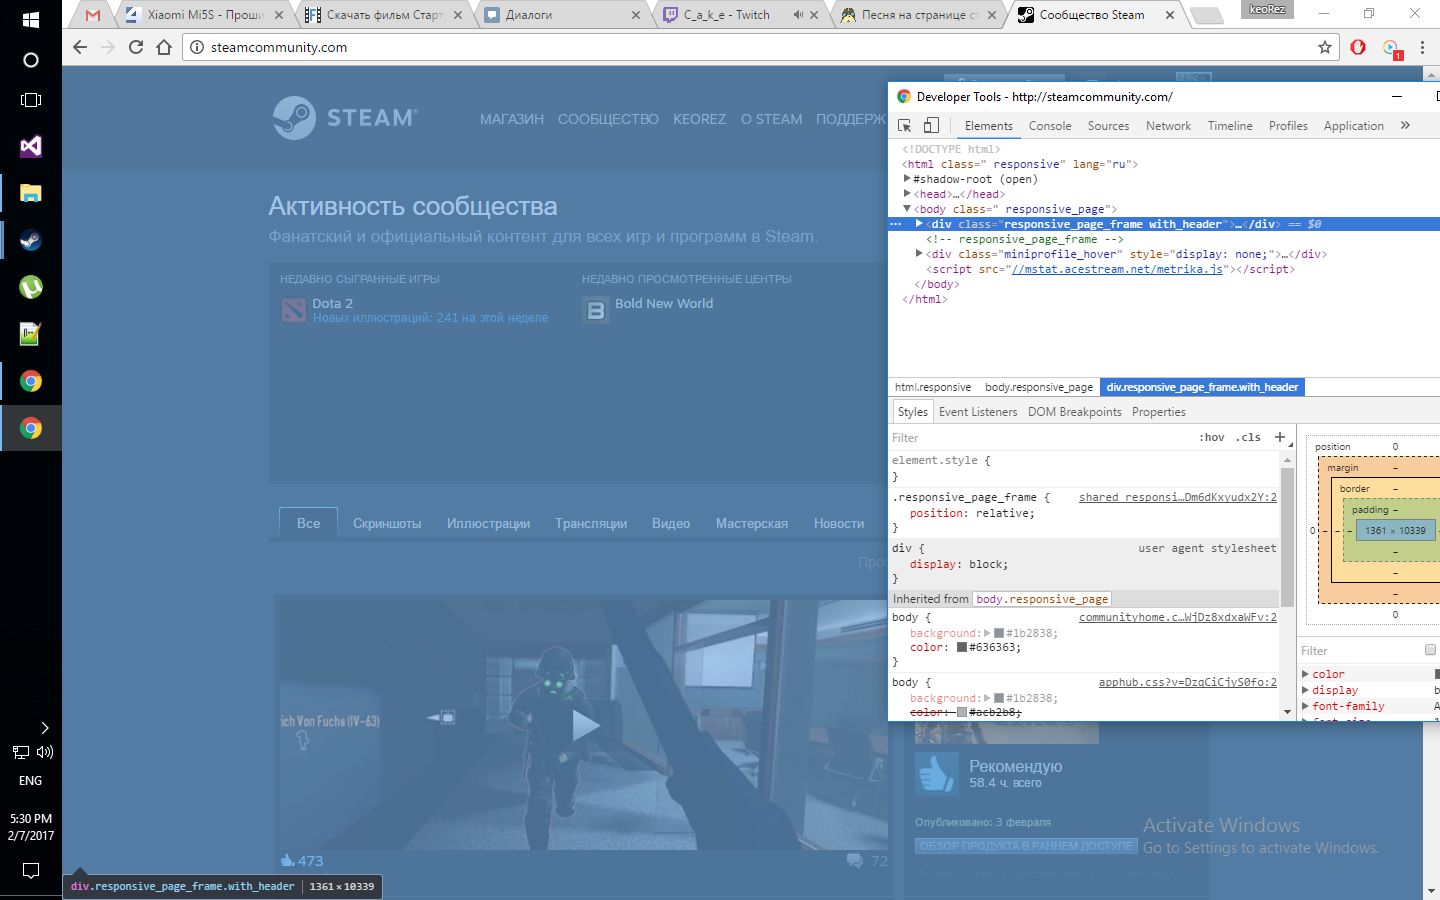Go back using the browser back arrow
This screenshot has width=1440, height=900.
pyautogui.click(x=80, y=47)
